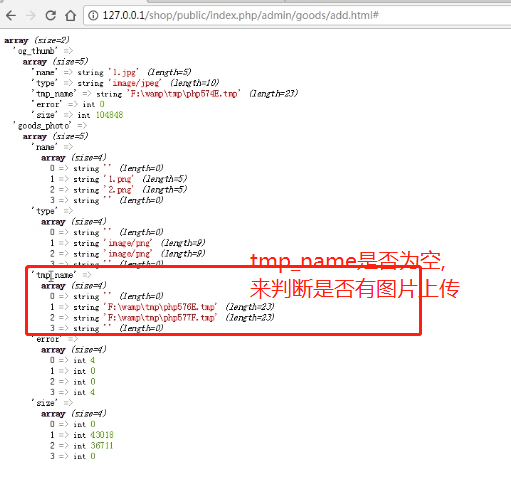Select the top 'array (size=2)' text
Screen dimensions: 511x478
(x=37, y=40)
